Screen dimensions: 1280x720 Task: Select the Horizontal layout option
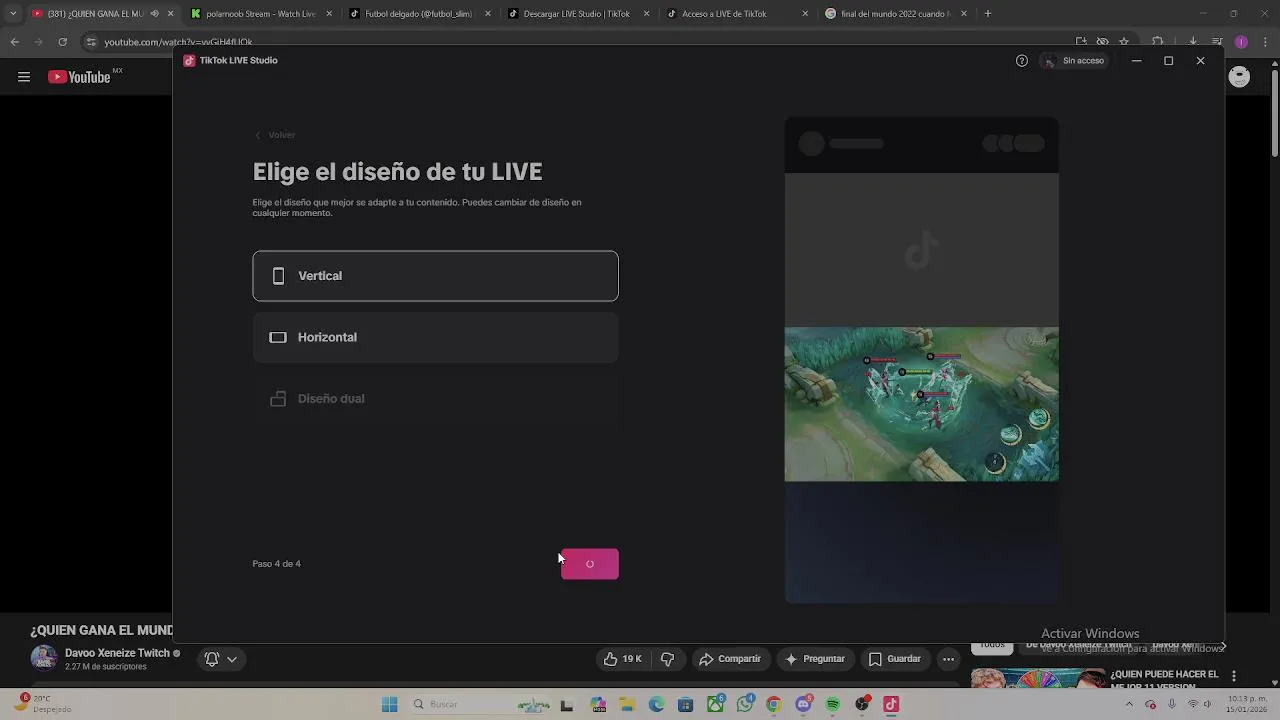click(435, 337)
